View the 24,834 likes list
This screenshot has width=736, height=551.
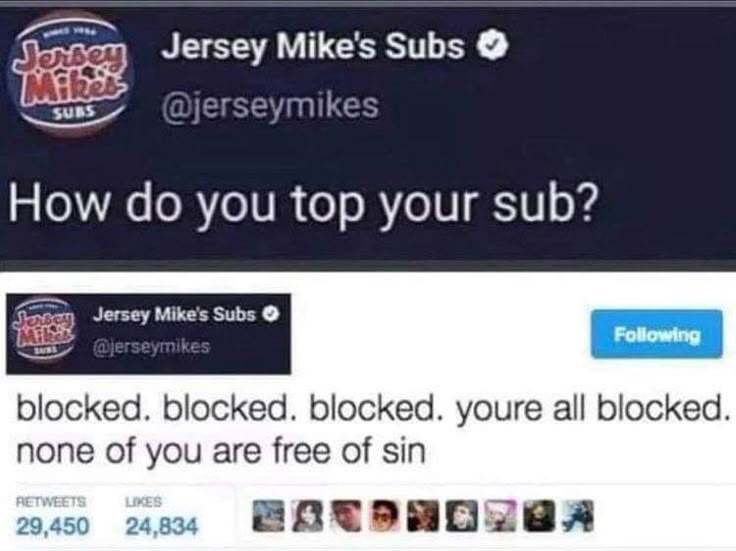click(x=162, y=517)
